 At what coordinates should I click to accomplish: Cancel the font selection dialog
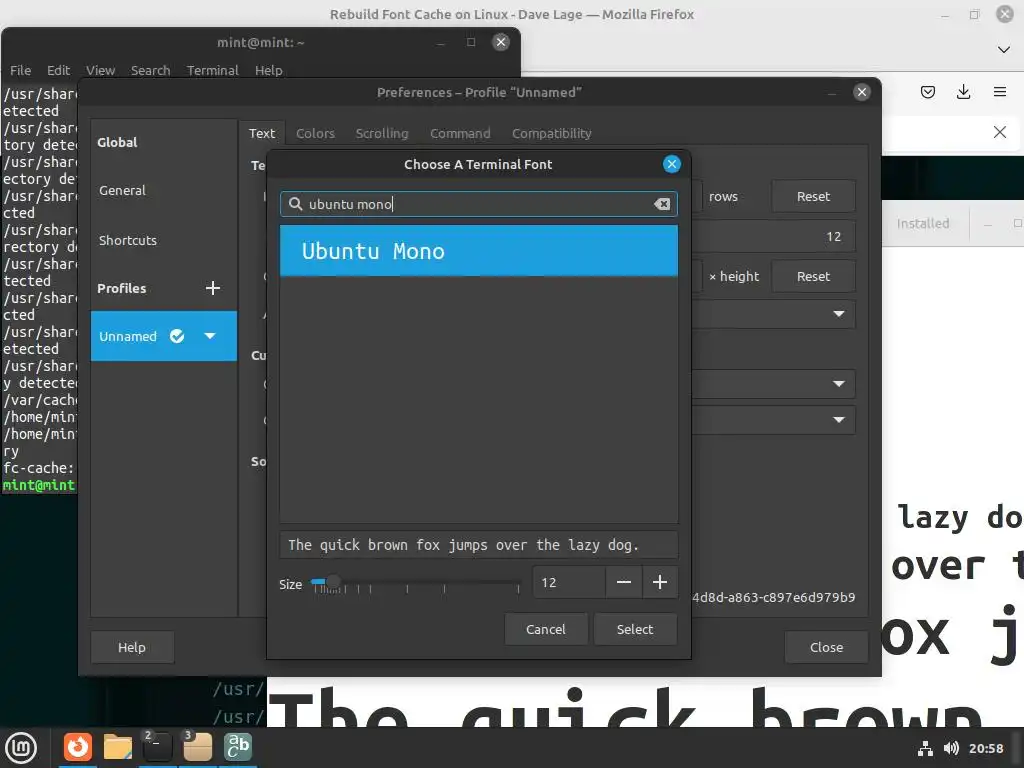click(546, 630)
